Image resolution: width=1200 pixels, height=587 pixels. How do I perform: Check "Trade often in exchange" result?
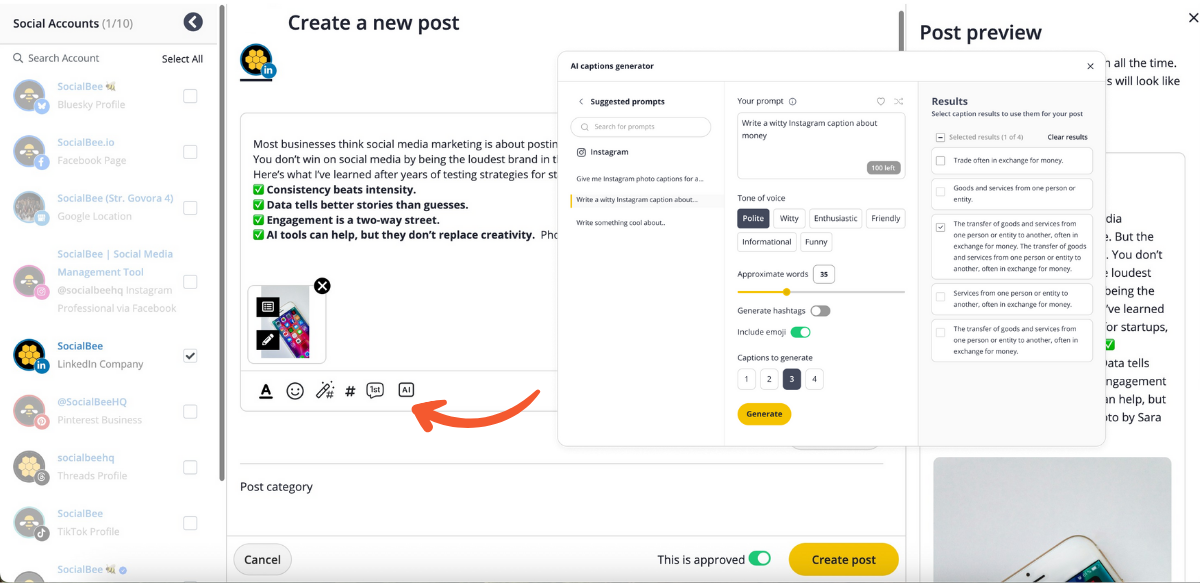940,160
